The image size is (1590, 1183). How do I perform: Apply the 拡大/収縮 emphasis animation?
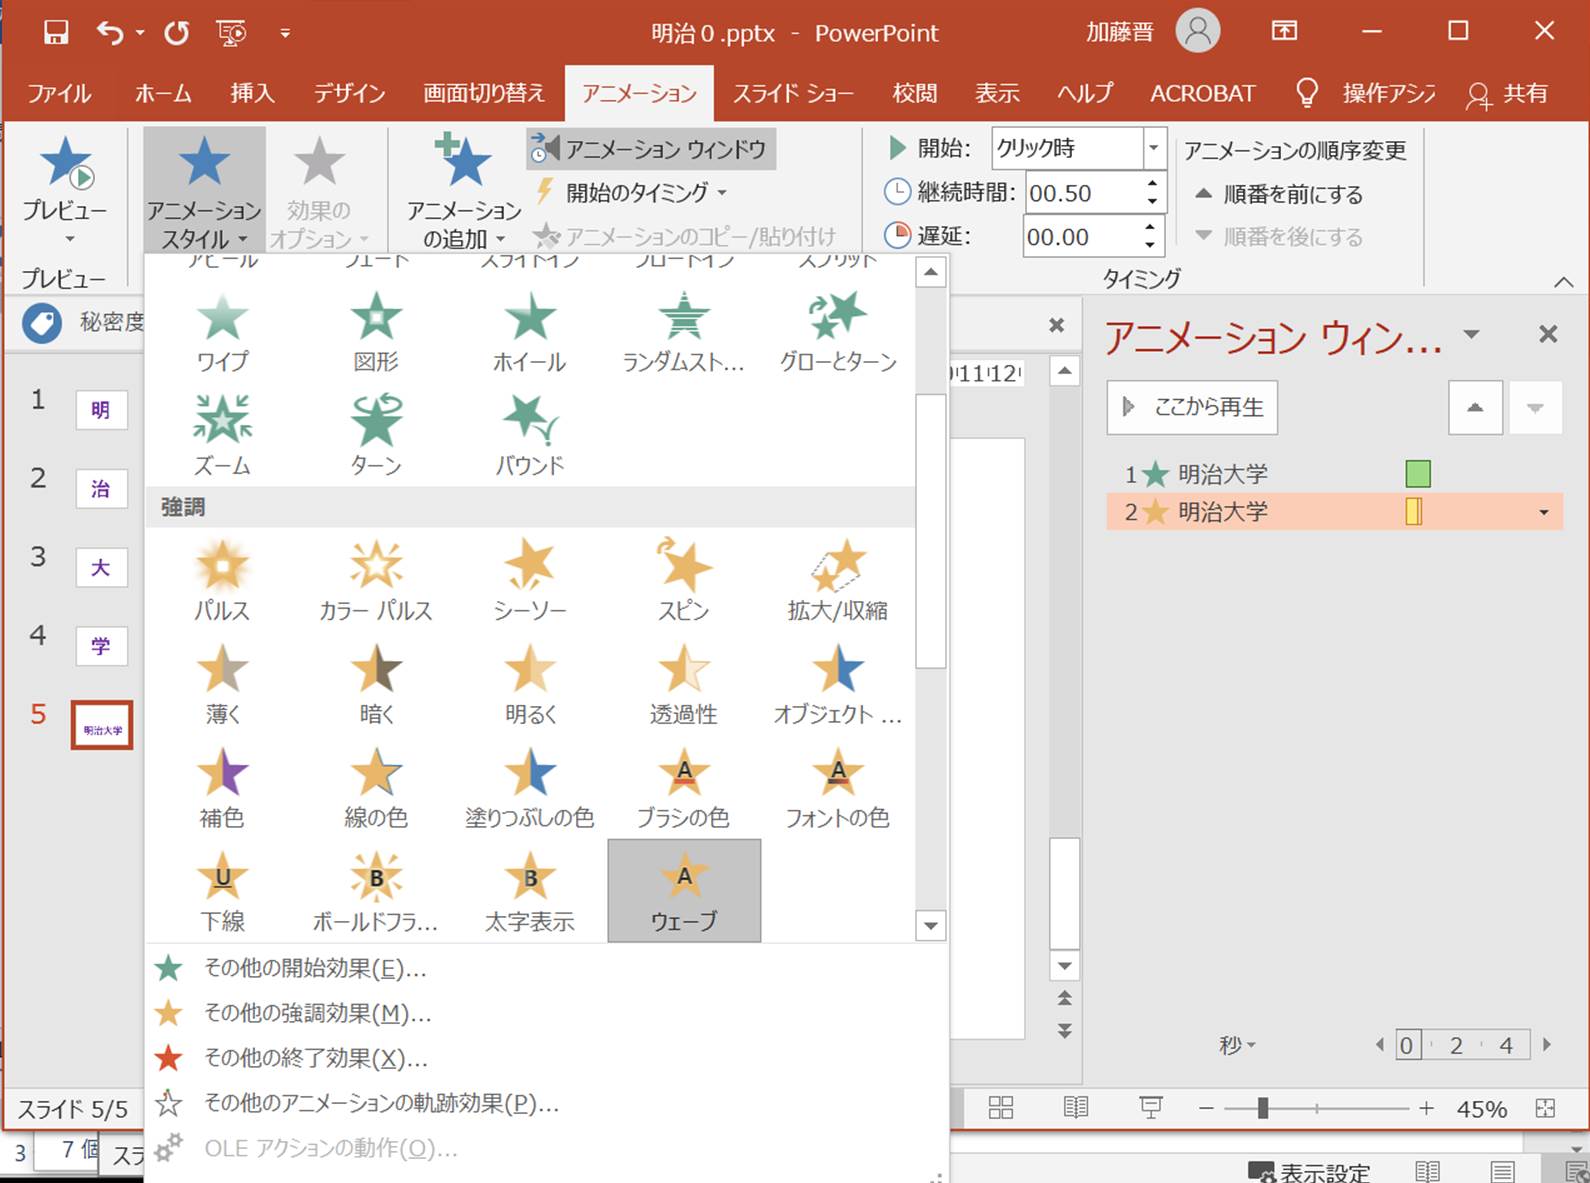click(837, 580)
